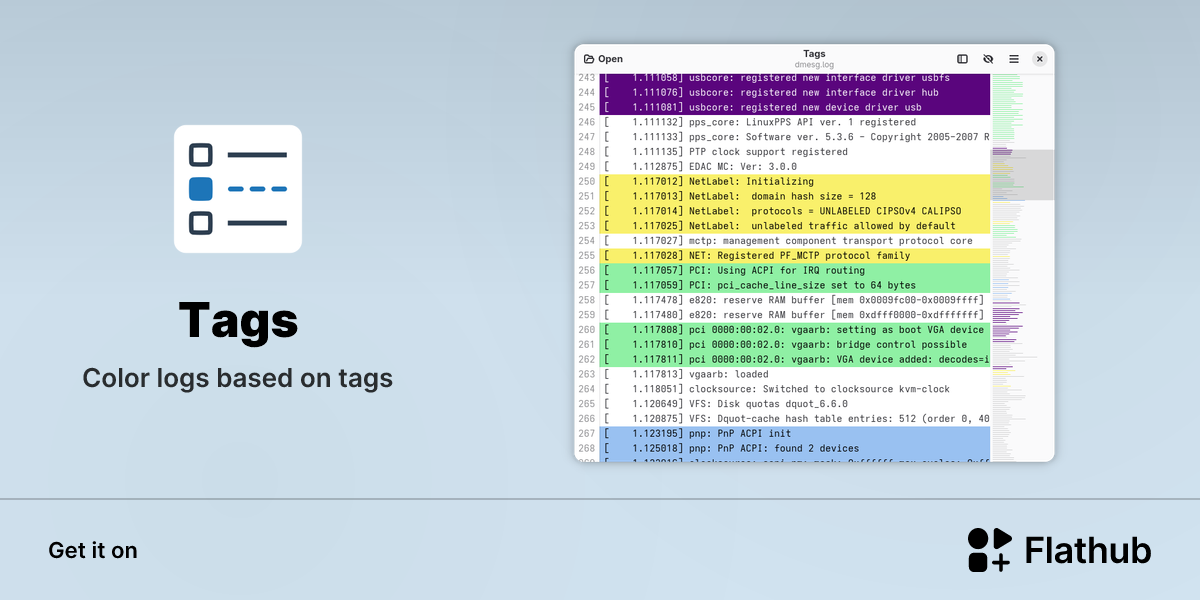Viewport: 1200px width, 600px height.
Task: Click the Flathub wordmark text
Action: tap(1088, 550)
